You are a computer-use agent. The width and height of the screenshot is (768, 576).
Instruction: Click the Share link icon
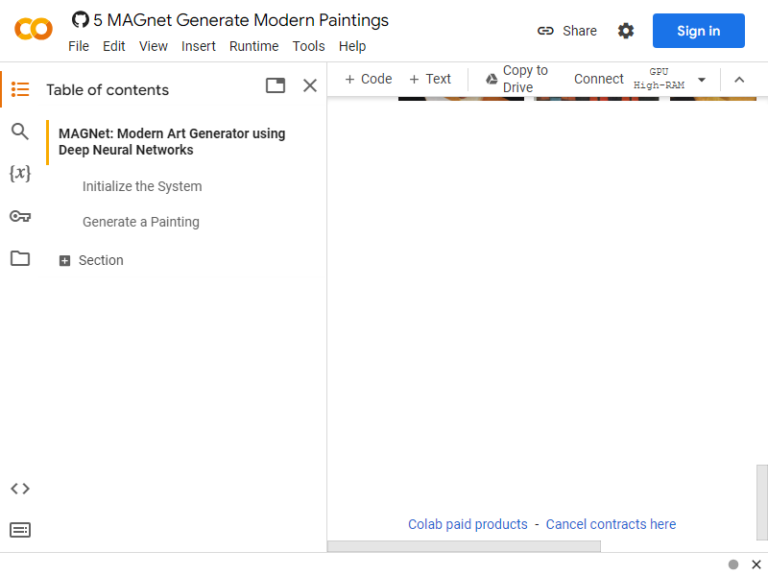(x=545, y=31)
